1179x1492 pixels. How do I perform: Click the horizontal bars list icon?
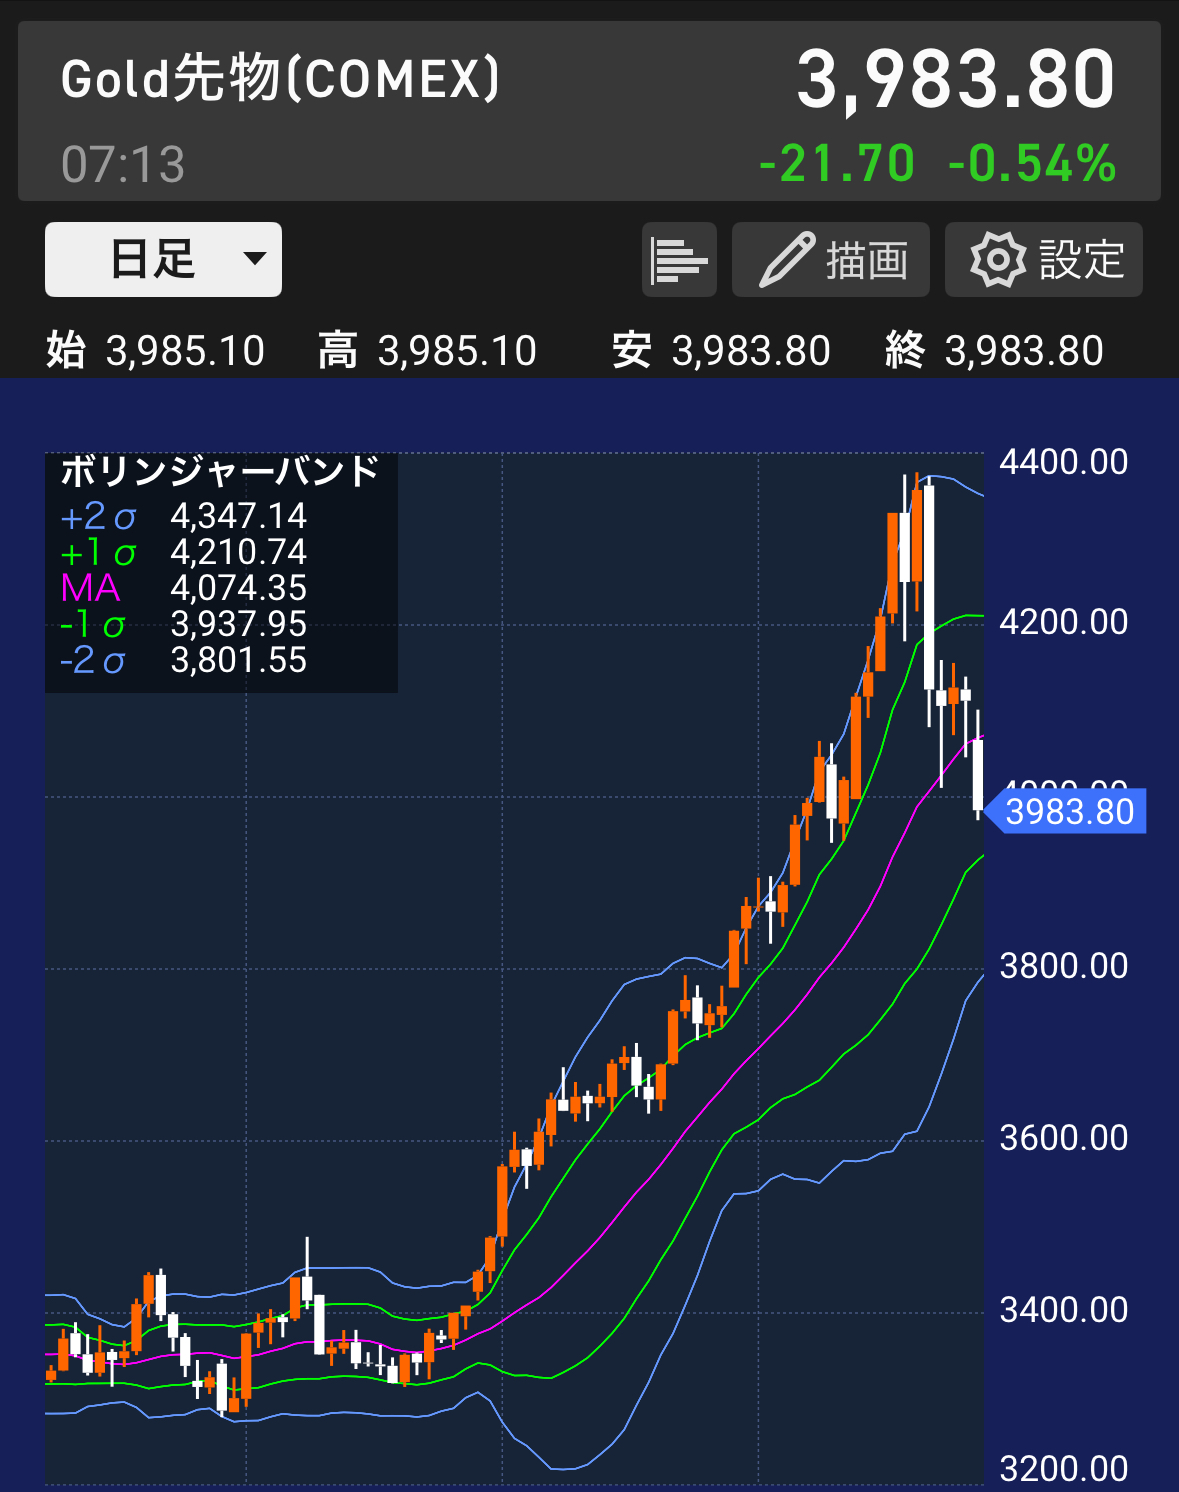click(x=679, y=260)
